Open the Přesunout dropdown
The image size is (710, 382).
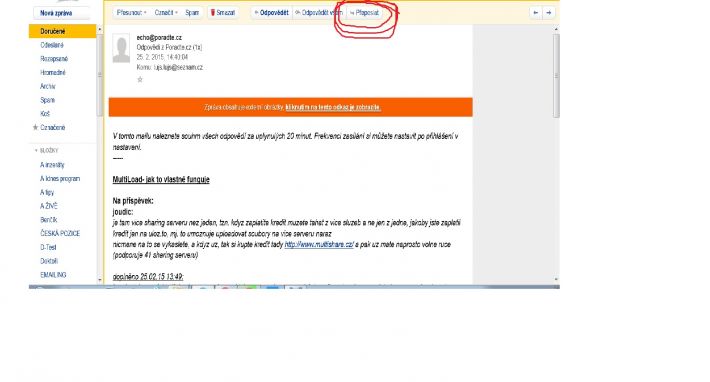(131, 13)
